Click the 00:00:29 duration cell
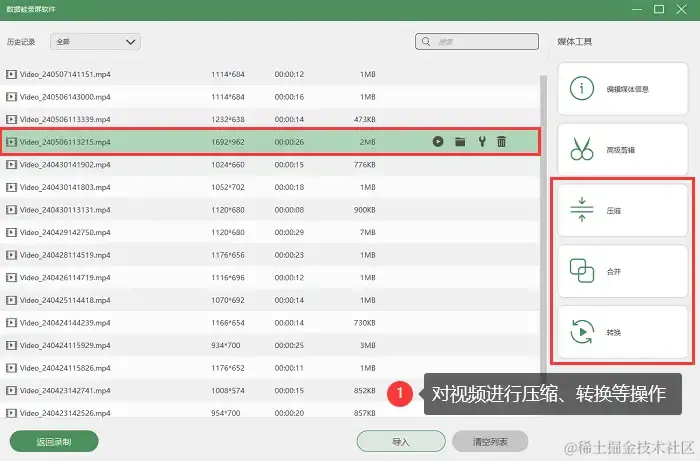The image size is (700, 461). click(289, 233)
